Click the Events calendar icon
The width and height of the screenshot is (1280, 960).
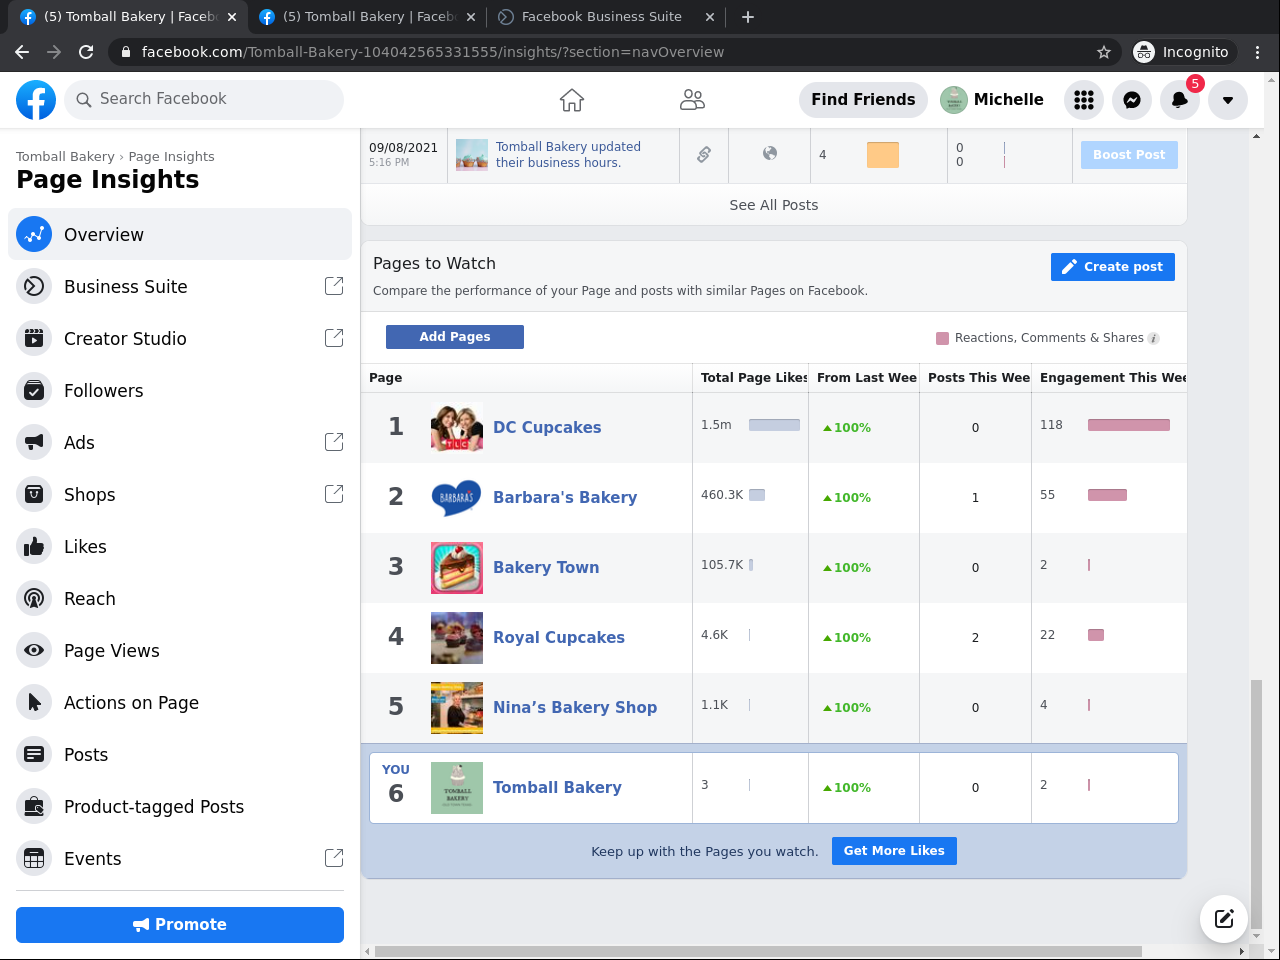[34, 858]
